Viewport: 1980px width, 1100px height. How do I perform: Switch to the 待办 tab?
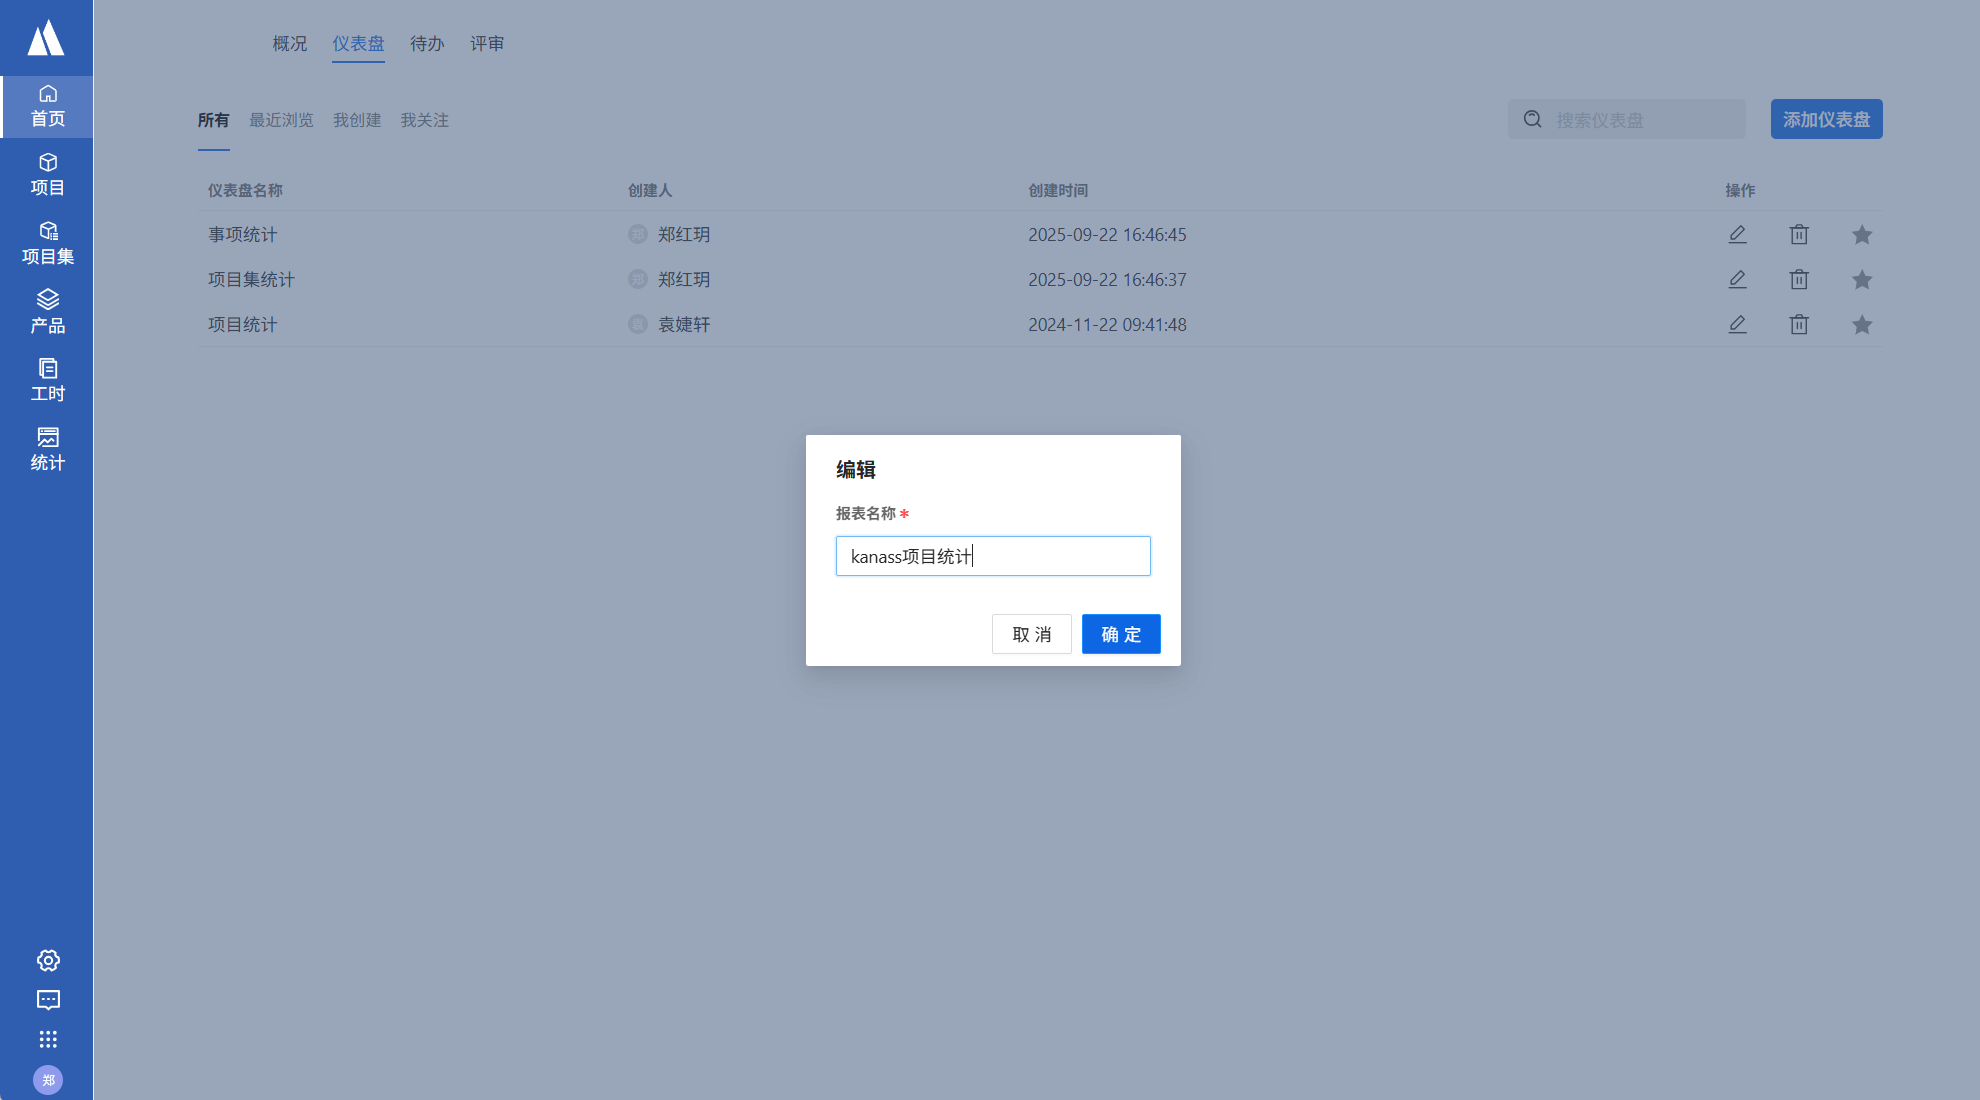(x=427, y=44)
